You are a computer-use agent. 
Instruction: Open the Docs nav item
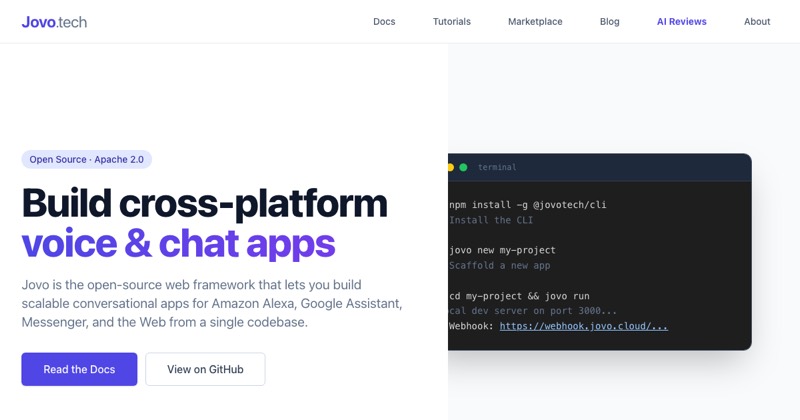pyautogui.click(x=384, y=21)
